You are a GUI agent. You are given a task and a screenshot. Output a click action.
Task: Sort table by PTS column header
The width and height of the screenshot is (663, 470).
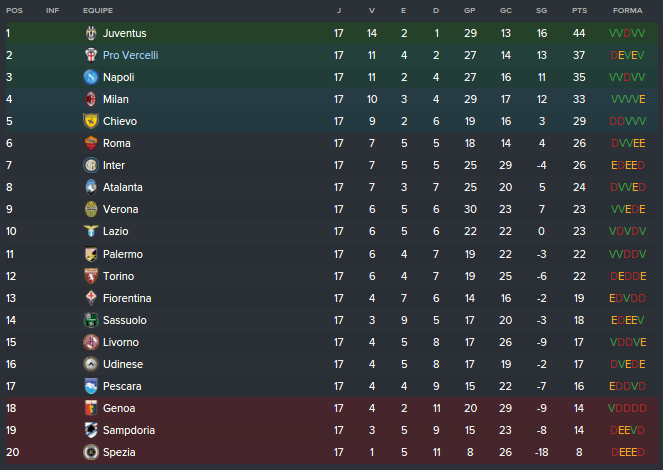tap(579, 10)
